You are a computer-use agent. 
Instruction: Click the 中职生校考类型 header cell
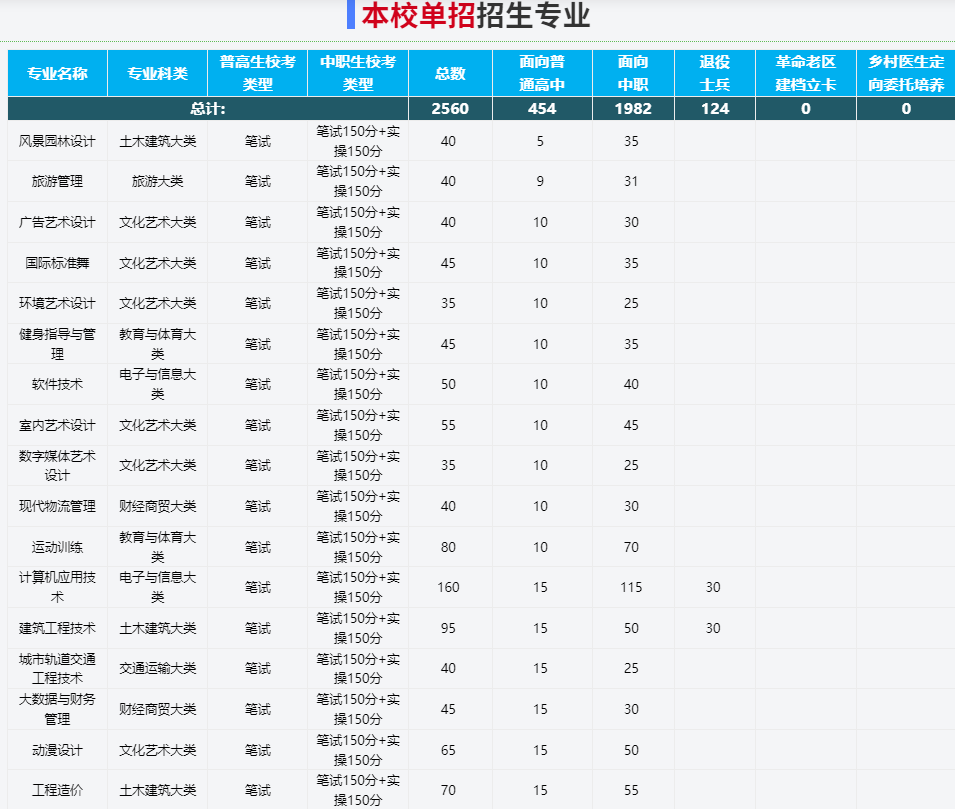358,73
